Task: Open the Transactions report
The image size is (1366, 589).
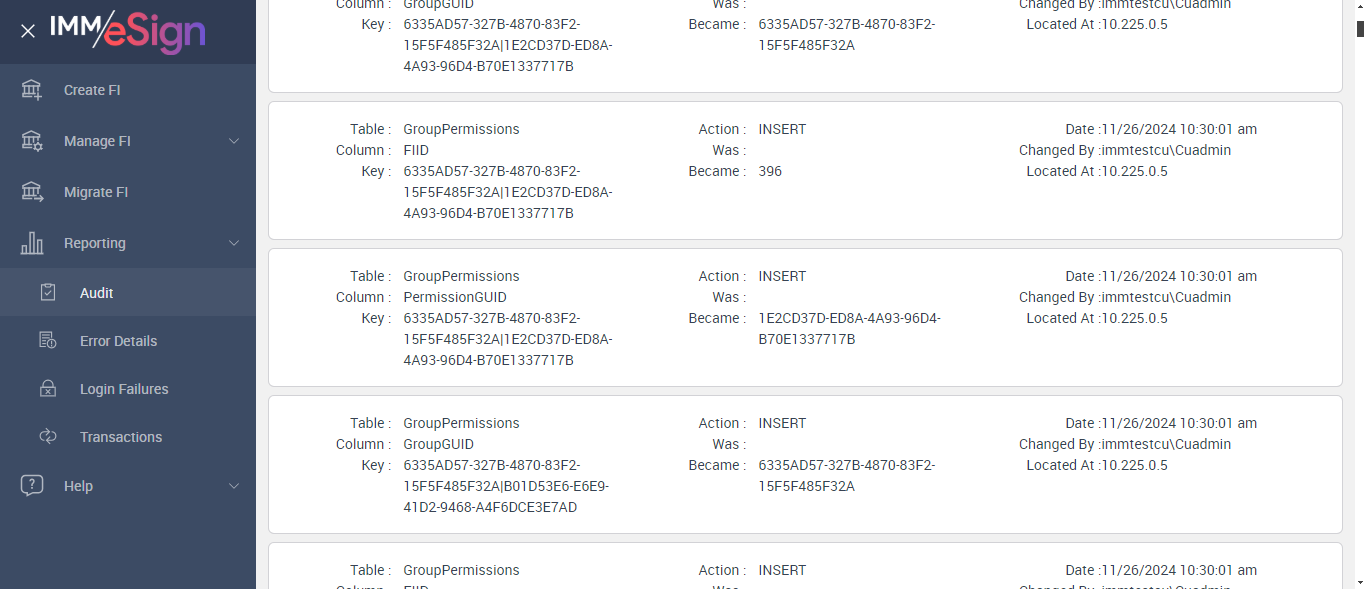Action: 121,437
